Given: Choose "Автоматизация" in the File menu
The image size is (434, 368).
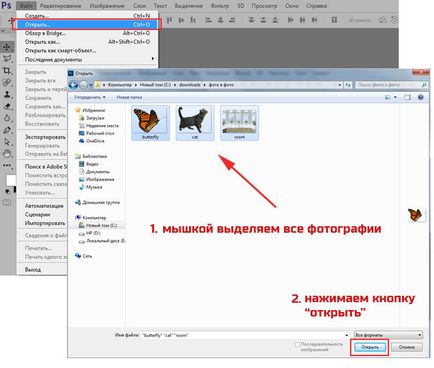Looking at the screenshot, I should click(x=42, y=206).
